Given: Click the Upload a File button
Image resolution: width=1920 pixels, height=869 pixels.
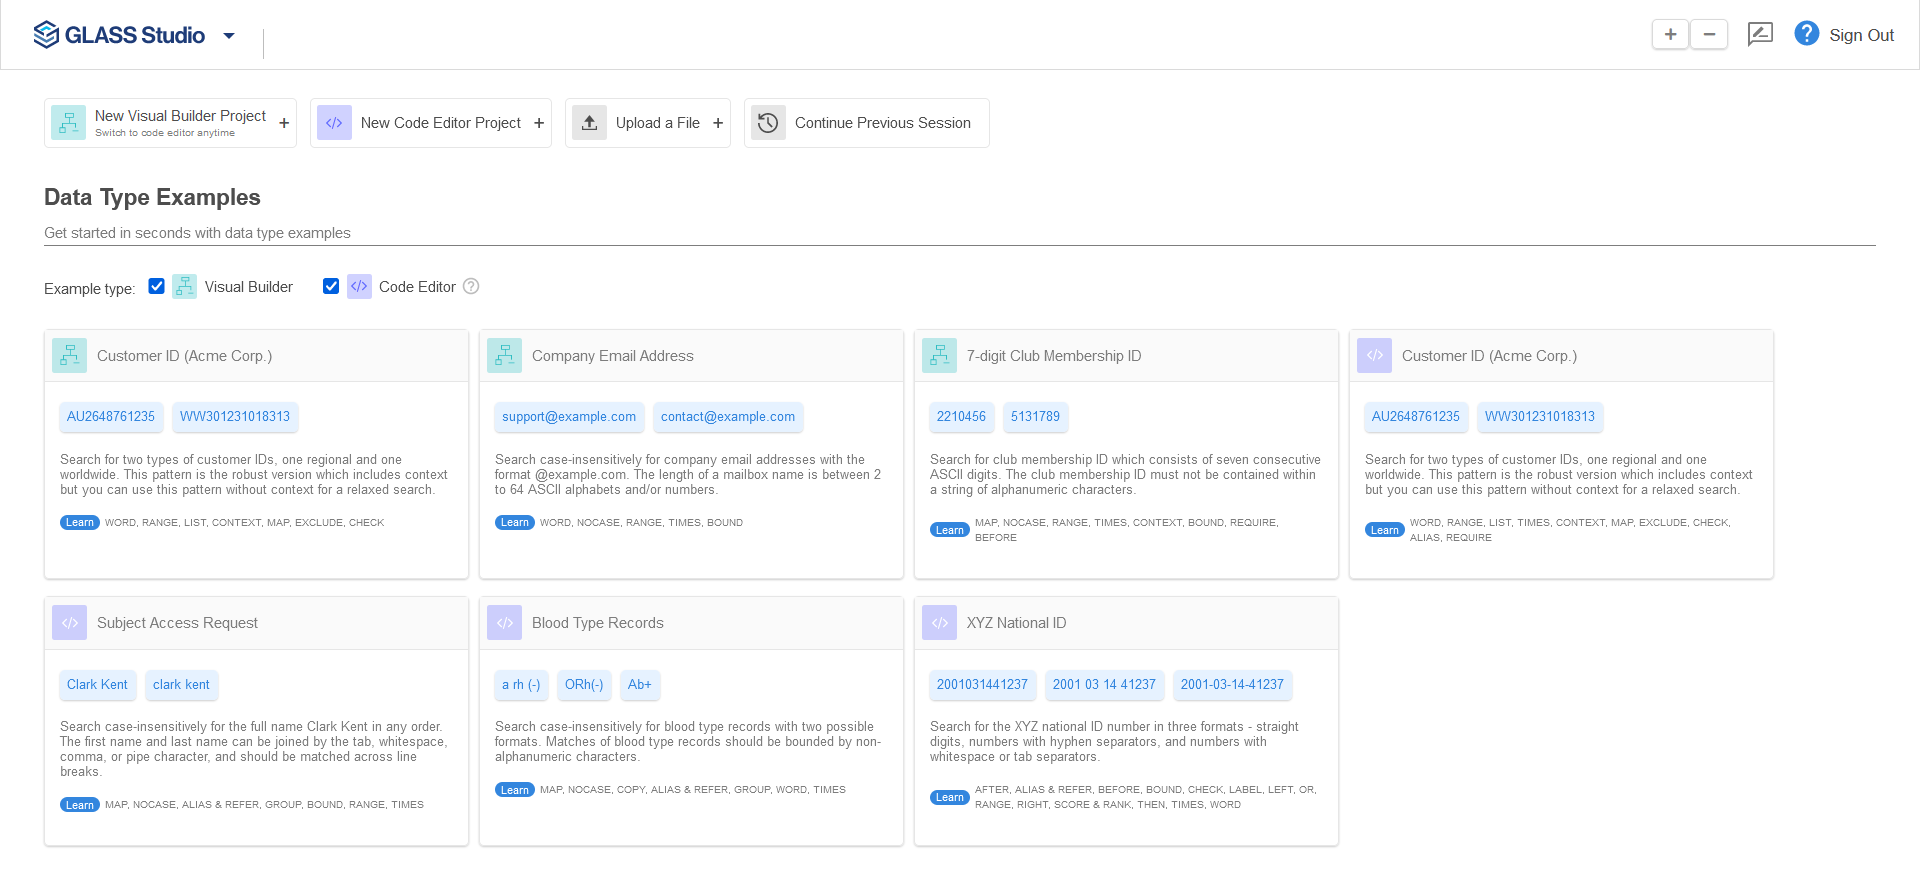Looking at the screenshot, I should (x=648, y=123).
